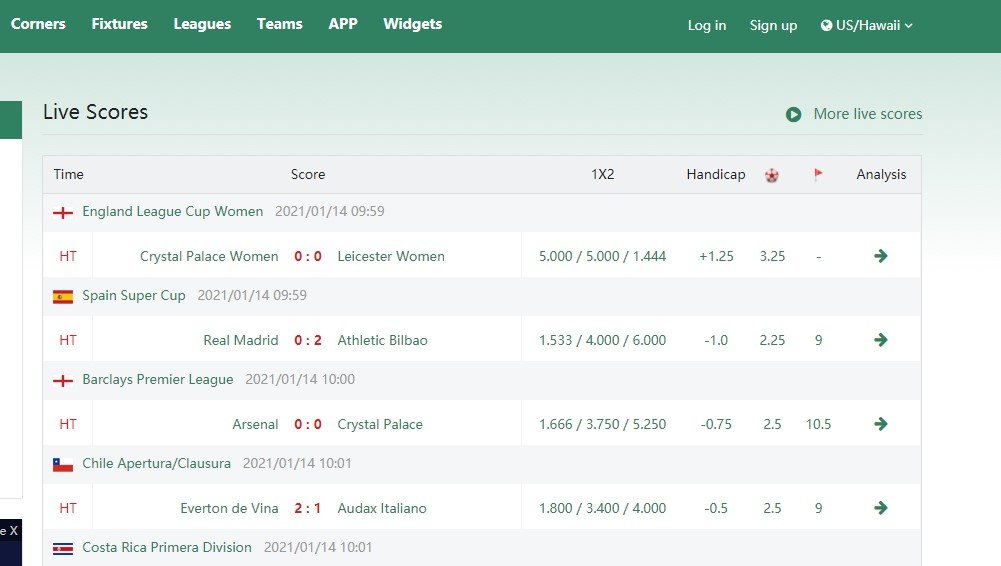Expand the US/Hawaii timezone dropdown
This screenshot has width=1001, height=566.
point(867,26)
